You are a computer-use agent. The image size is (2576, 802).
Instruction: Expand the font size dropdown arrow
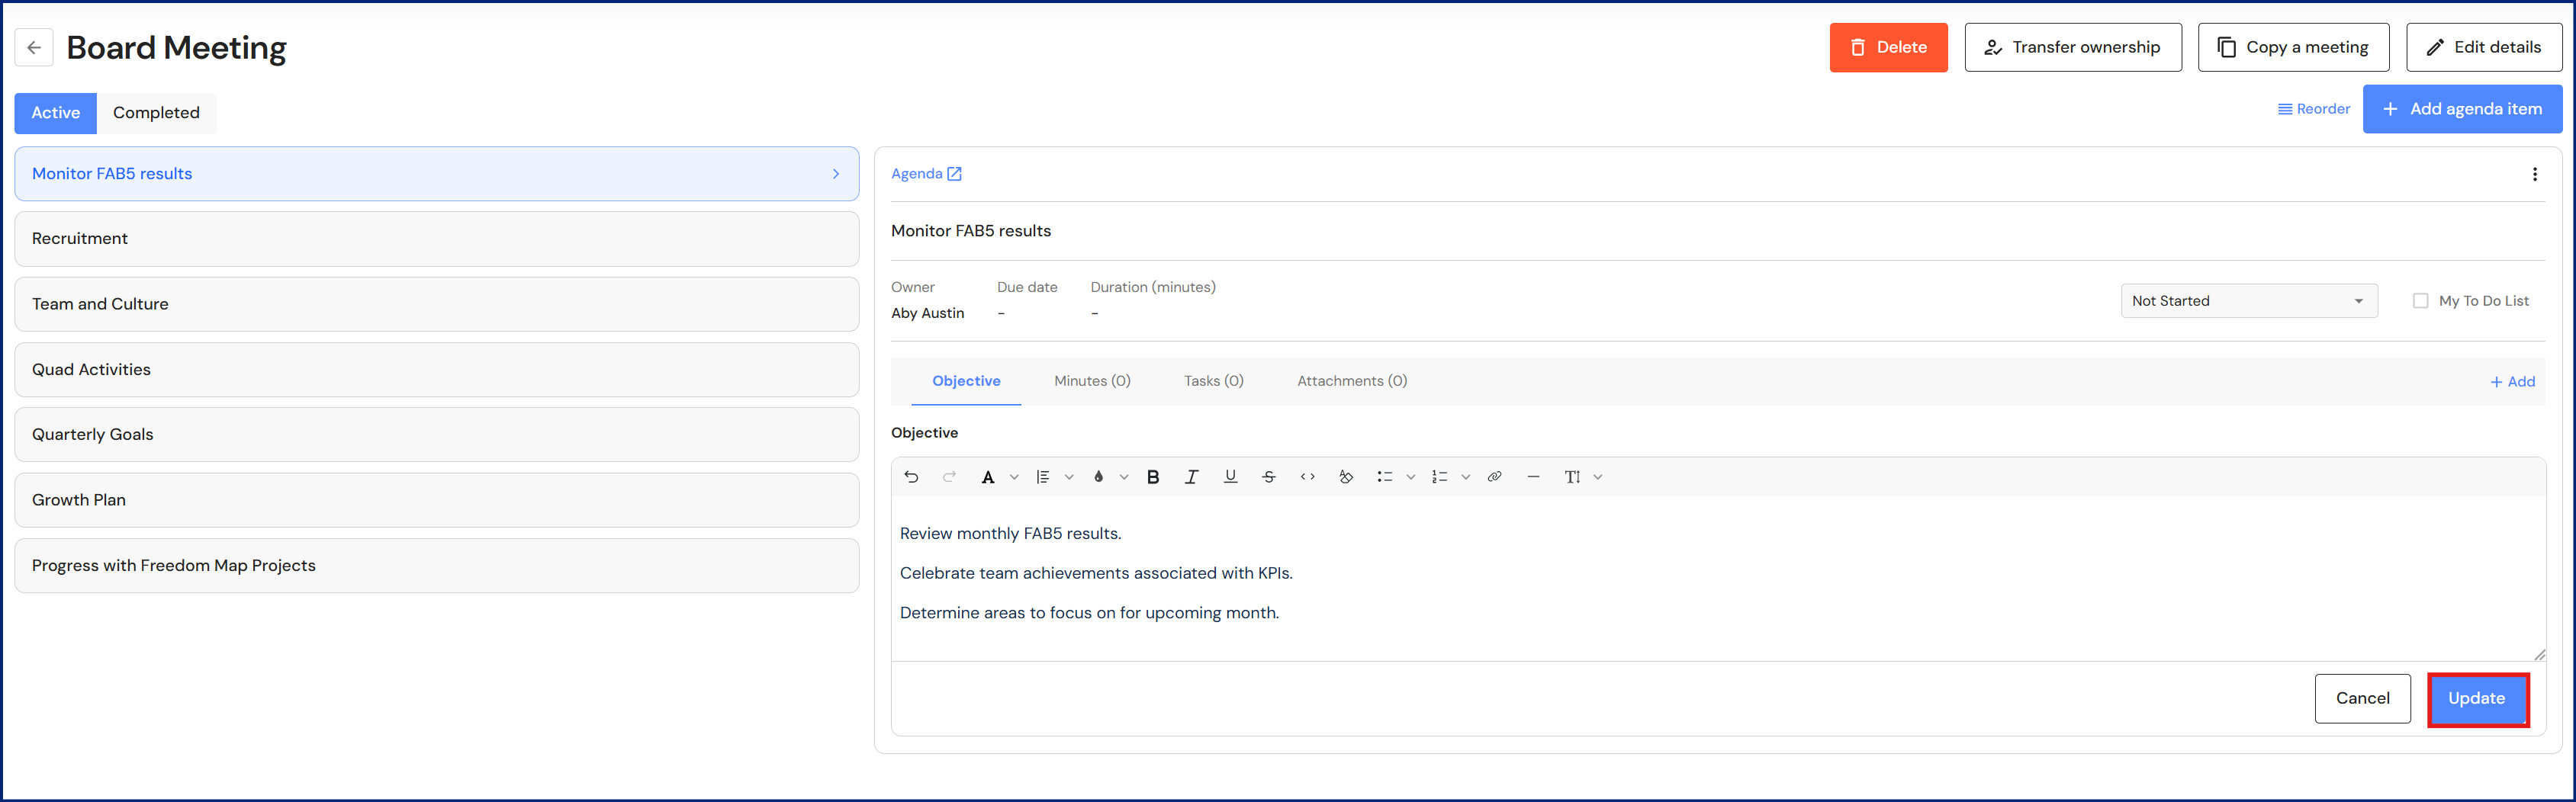1598,477
